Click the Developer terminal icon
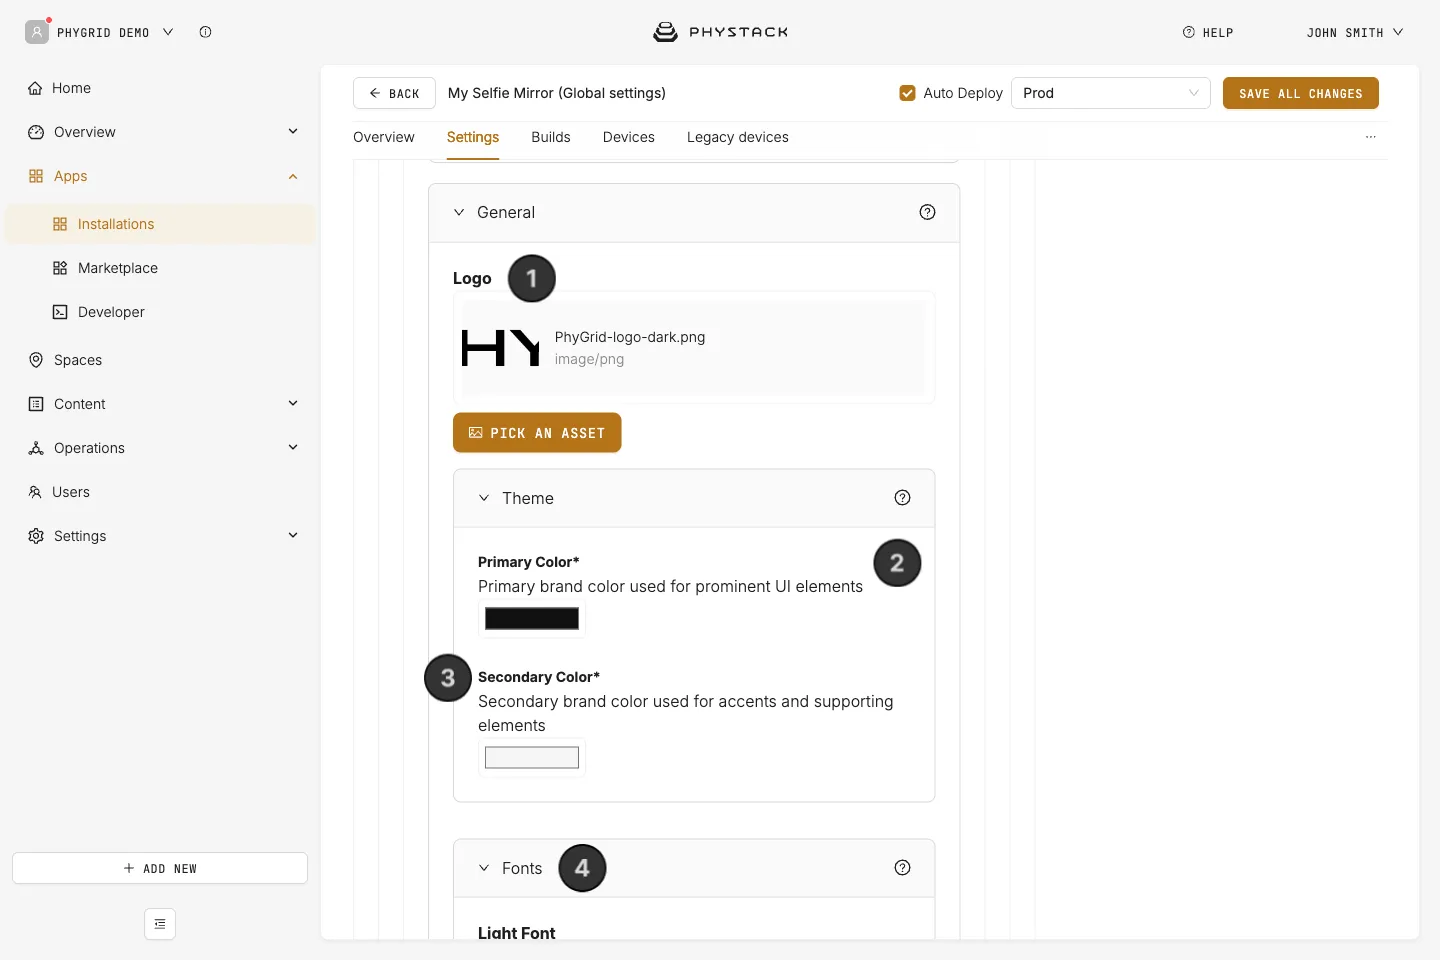Image resolution: width=1440 pixels, height=960 pixels. [60, 312]
